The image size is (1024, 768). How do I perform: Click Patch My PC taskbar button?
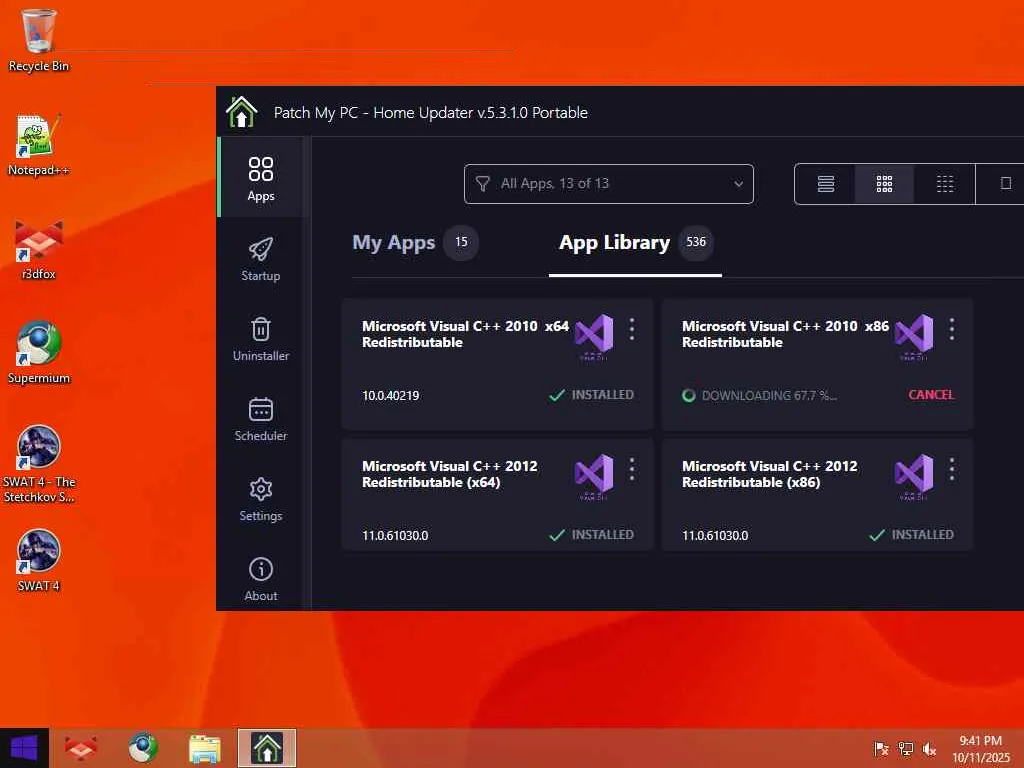(x=267, y=748)
